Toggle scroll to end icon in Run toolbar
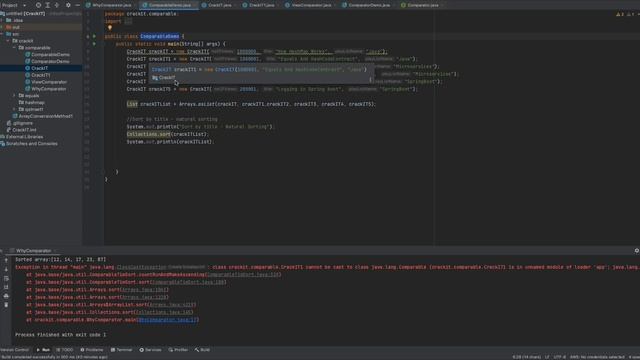 [x=6, y=287]
